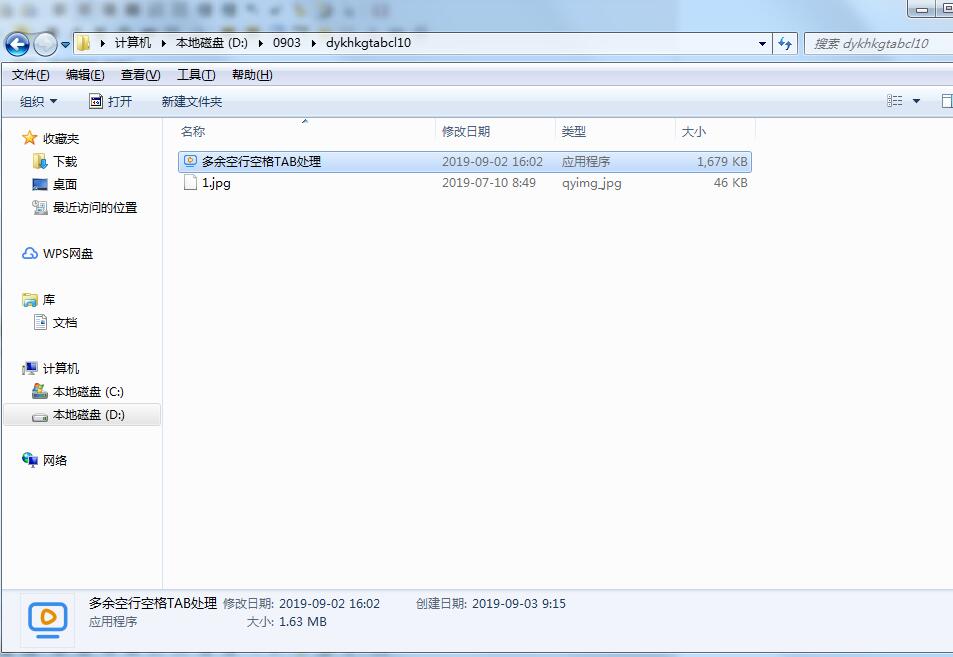Expand the arrow after 0903 breadcrumb
Viewport: 953px width, 657px height.
click(314, 43)
